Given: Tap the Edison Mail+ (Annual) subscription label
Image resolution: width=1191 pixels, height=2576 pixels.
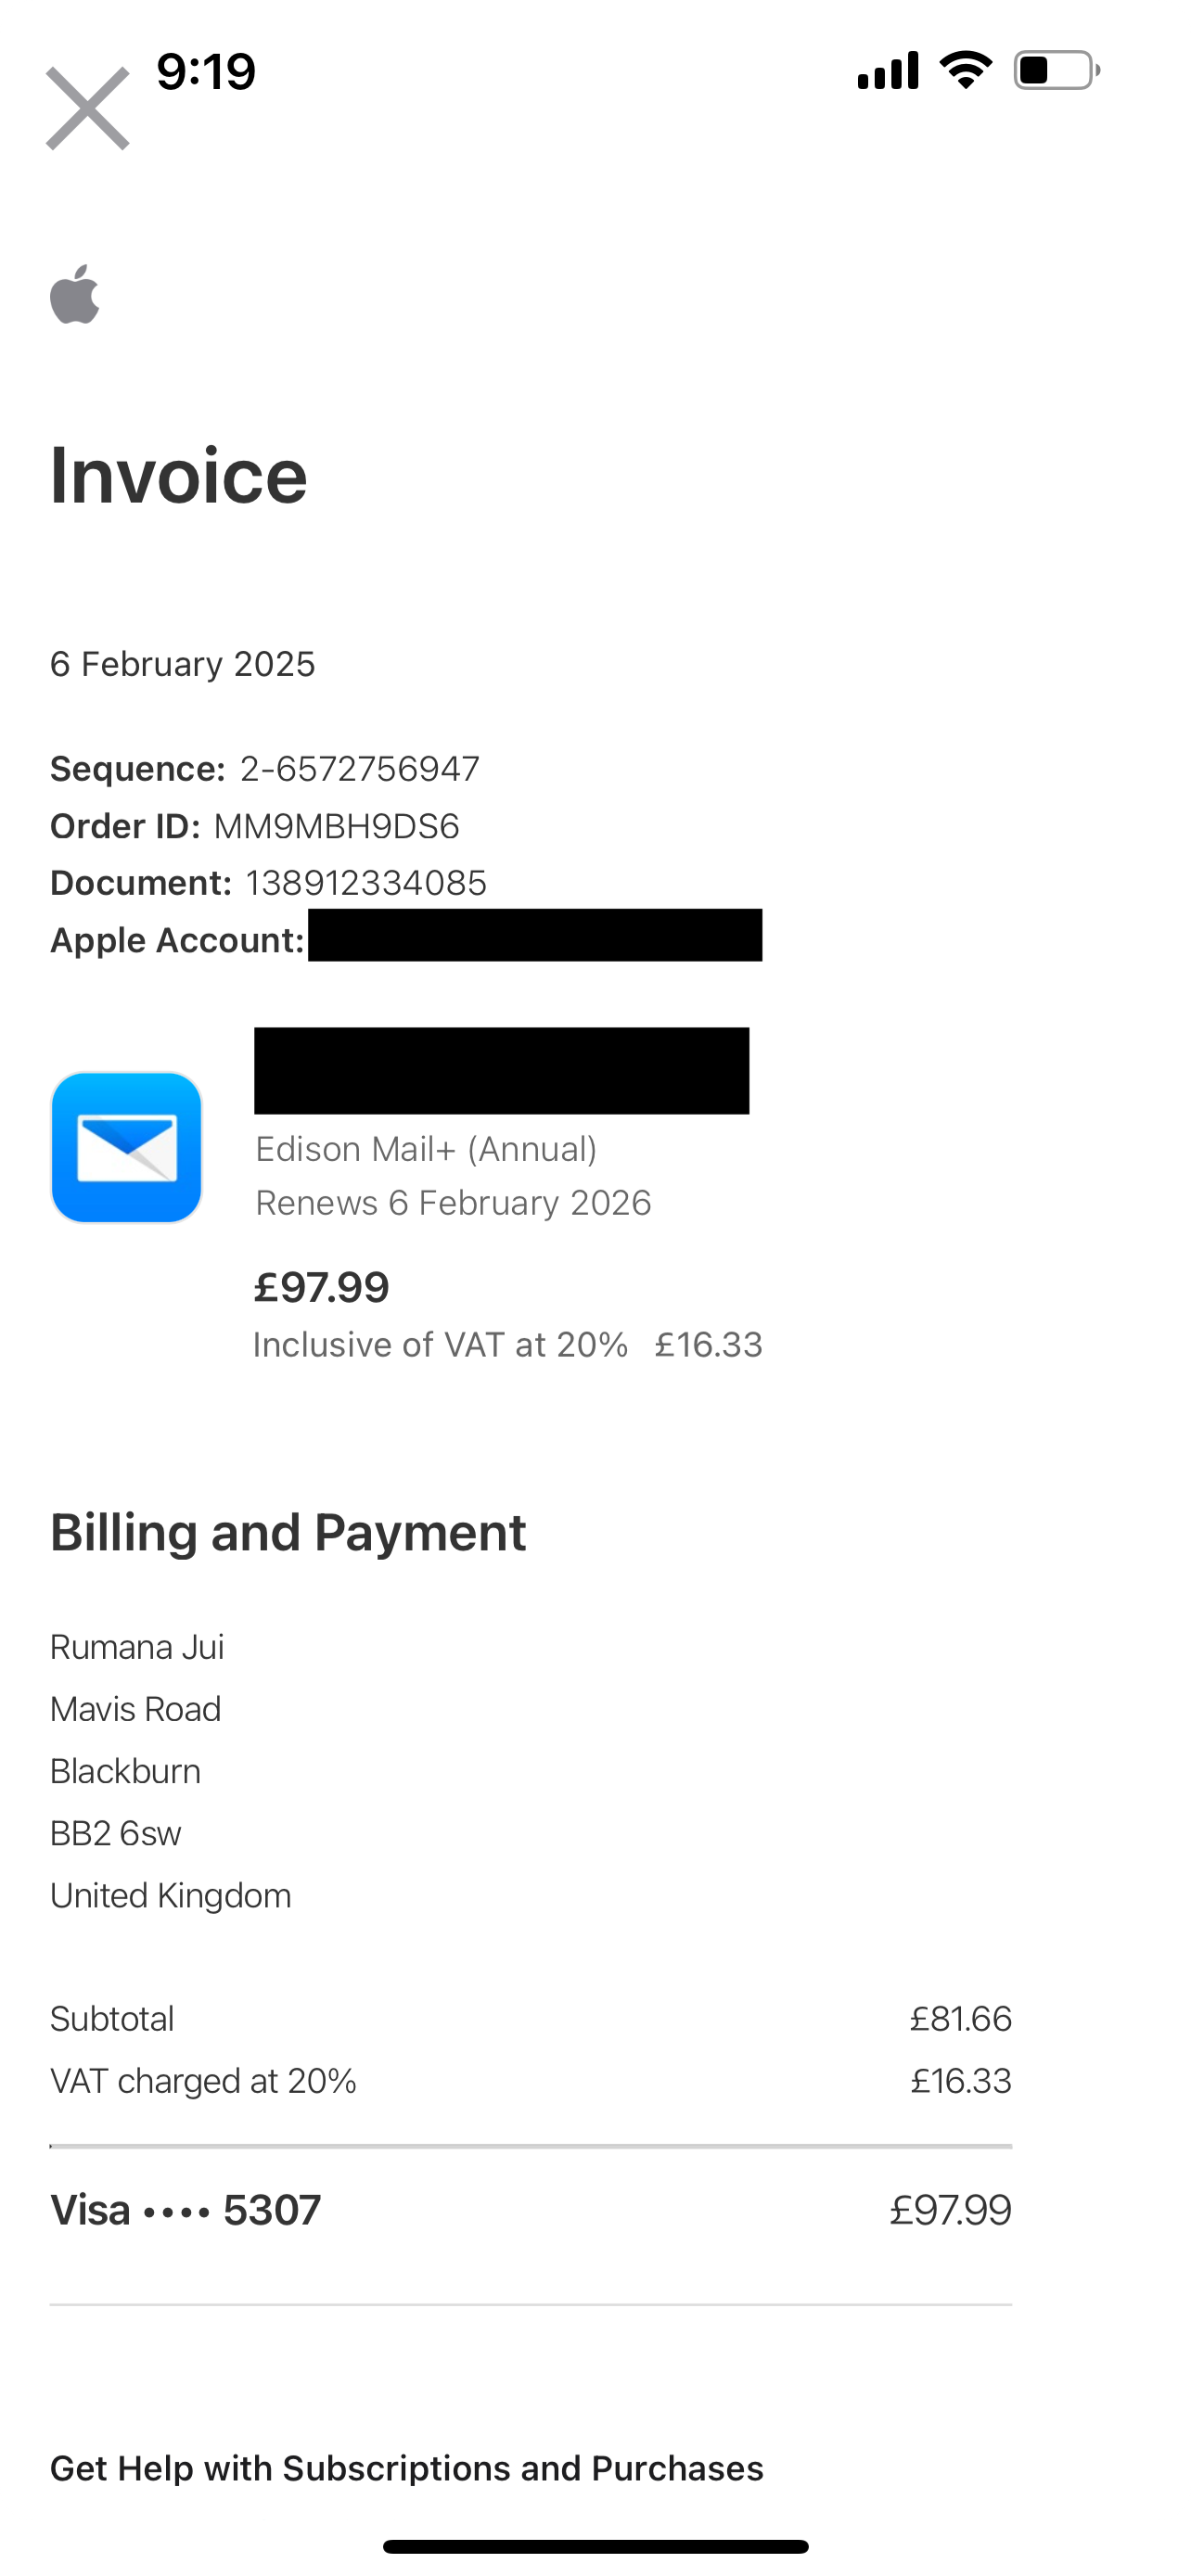Looking at the screenshot, I should tap(426, 1149).
